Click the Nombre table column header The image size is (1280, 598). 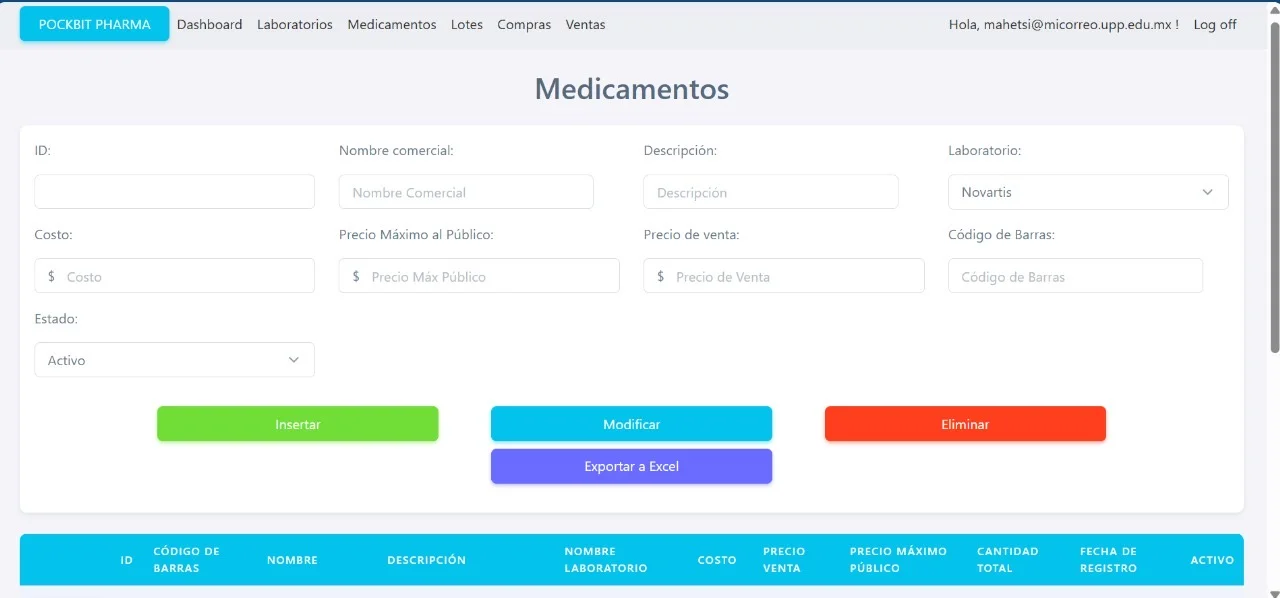tap(292, 560)
